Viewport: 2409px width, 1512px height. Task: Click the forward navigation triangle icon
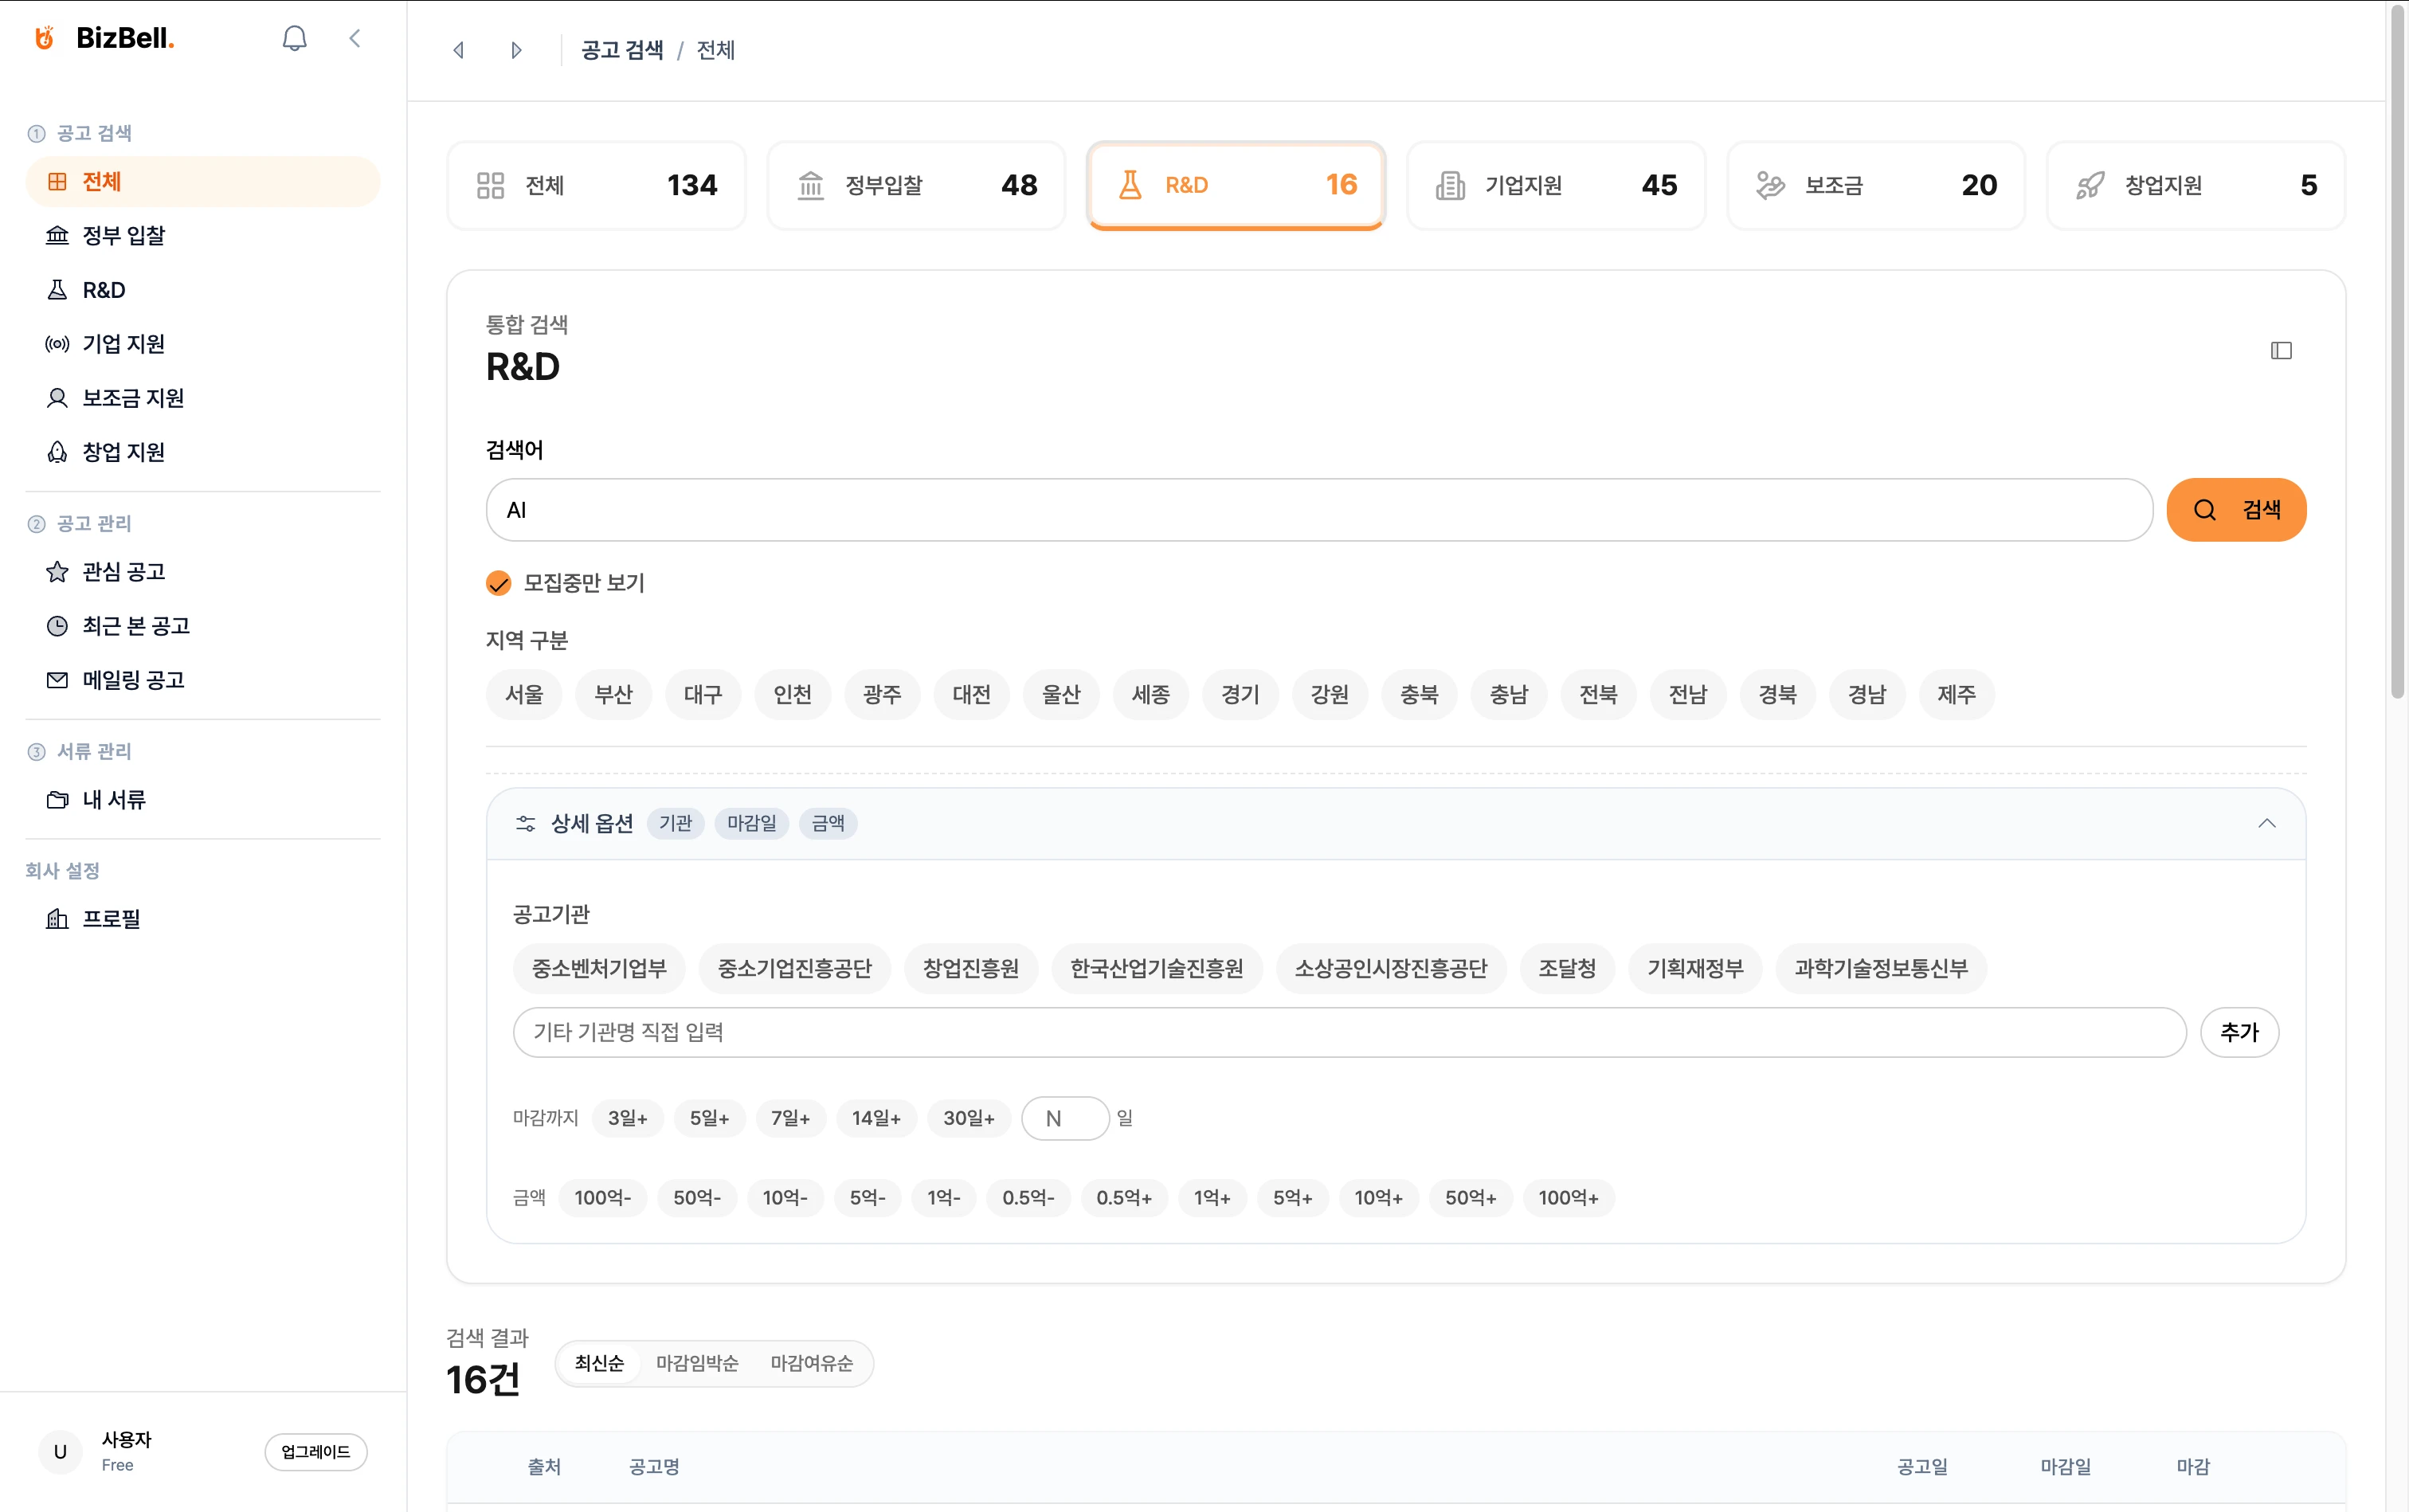[516, 50]
